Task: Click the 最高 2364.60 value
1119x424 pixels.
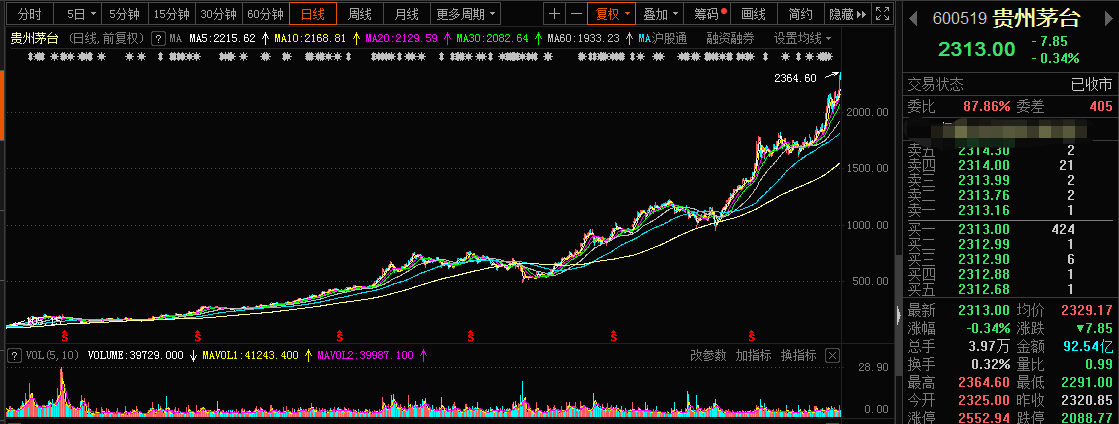Action: (985, 382)
